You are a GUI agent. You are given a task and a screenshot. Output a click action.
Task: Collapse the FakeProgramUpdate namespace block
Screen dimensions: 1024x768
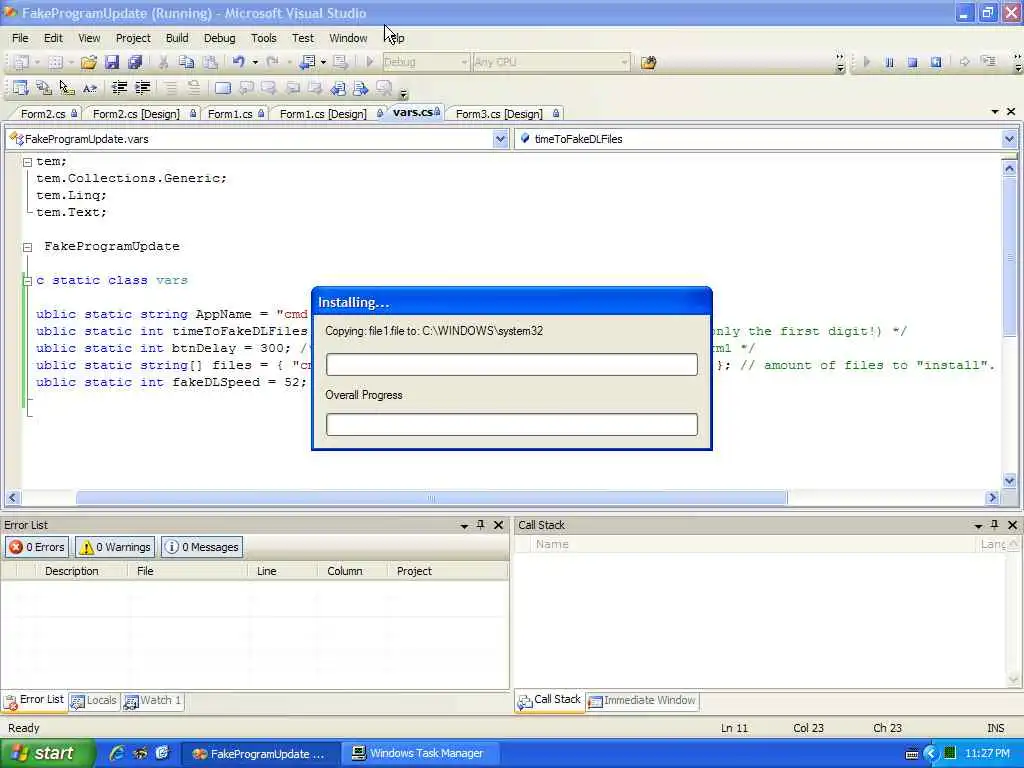(x=27, y=247)
